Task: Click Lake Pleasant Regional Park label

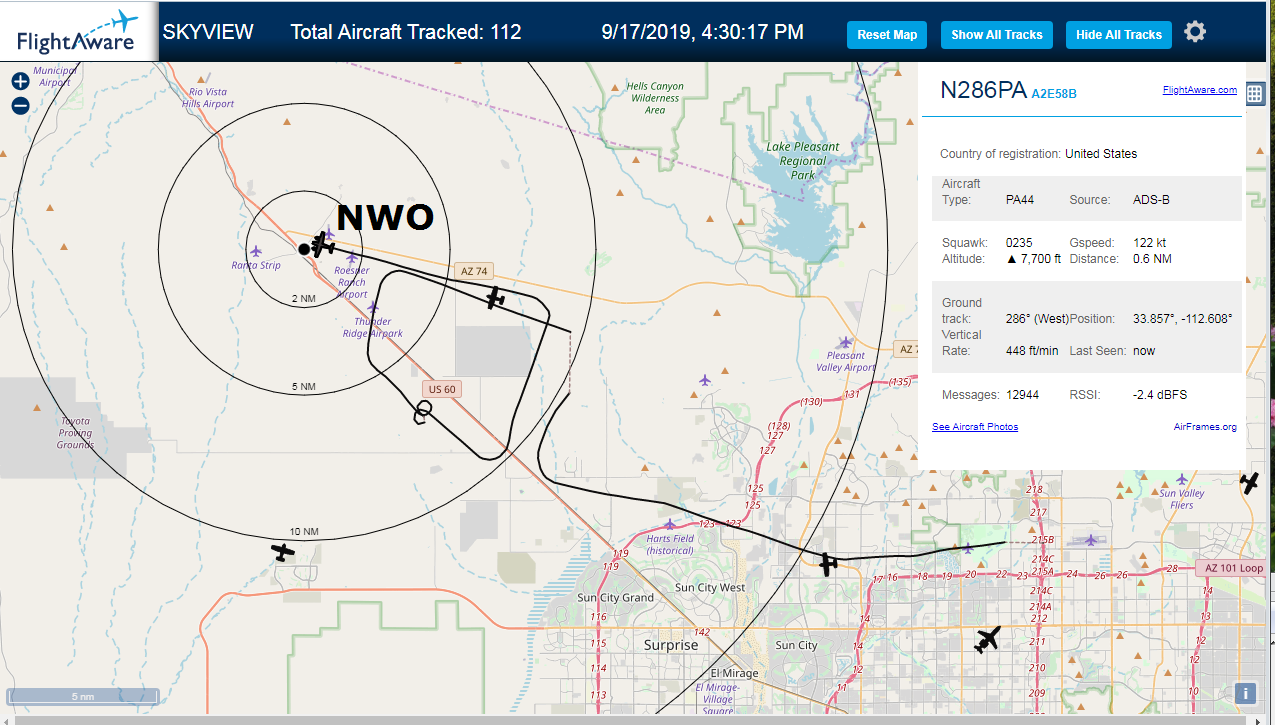Action: (x=803, y=161)
